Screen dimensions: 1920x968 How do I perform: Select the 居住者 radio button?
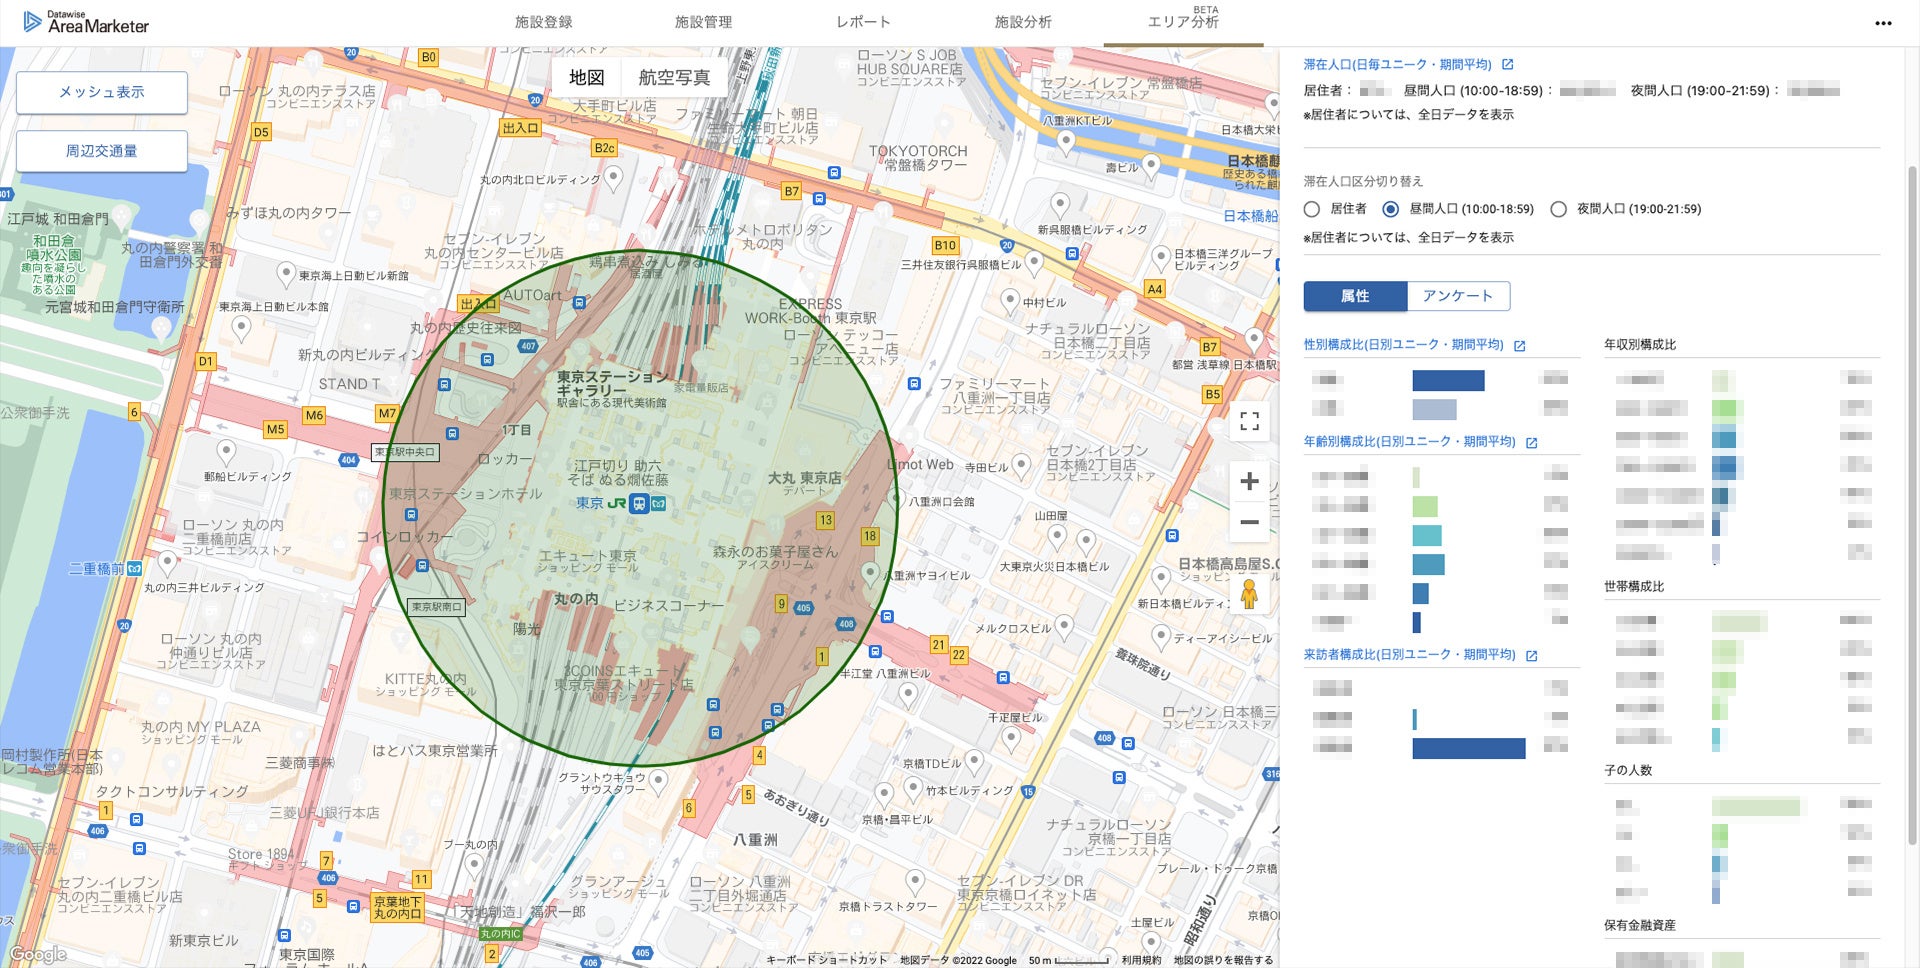(1312, 209)
